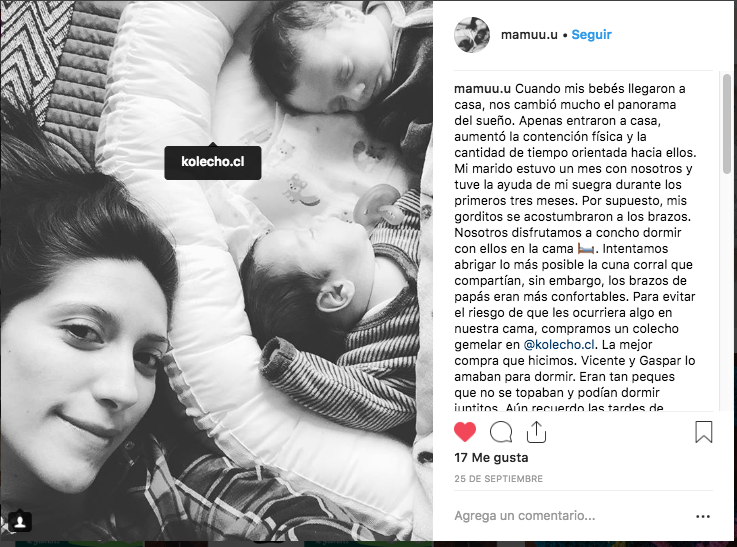The height and width of the screenshot is (547, 737).
Task: View the 17 Me gusta likes list
Action: click(x=491, y=458)
